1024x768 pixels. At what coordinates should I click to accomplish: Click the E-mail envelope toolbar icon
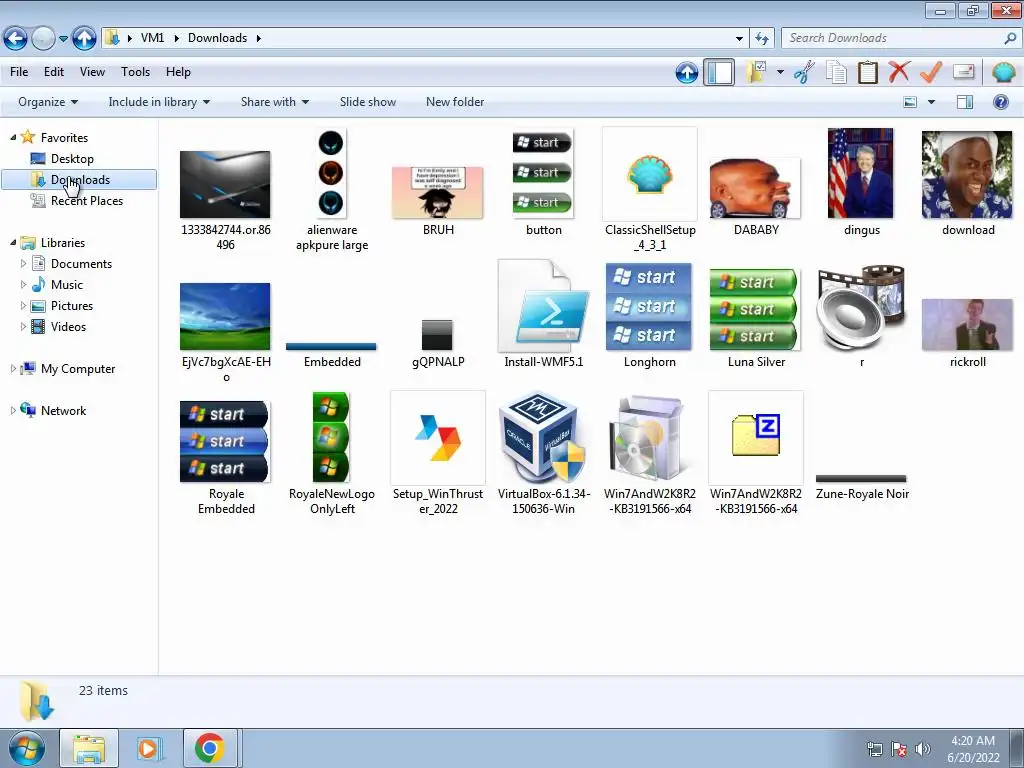point(963,72)
